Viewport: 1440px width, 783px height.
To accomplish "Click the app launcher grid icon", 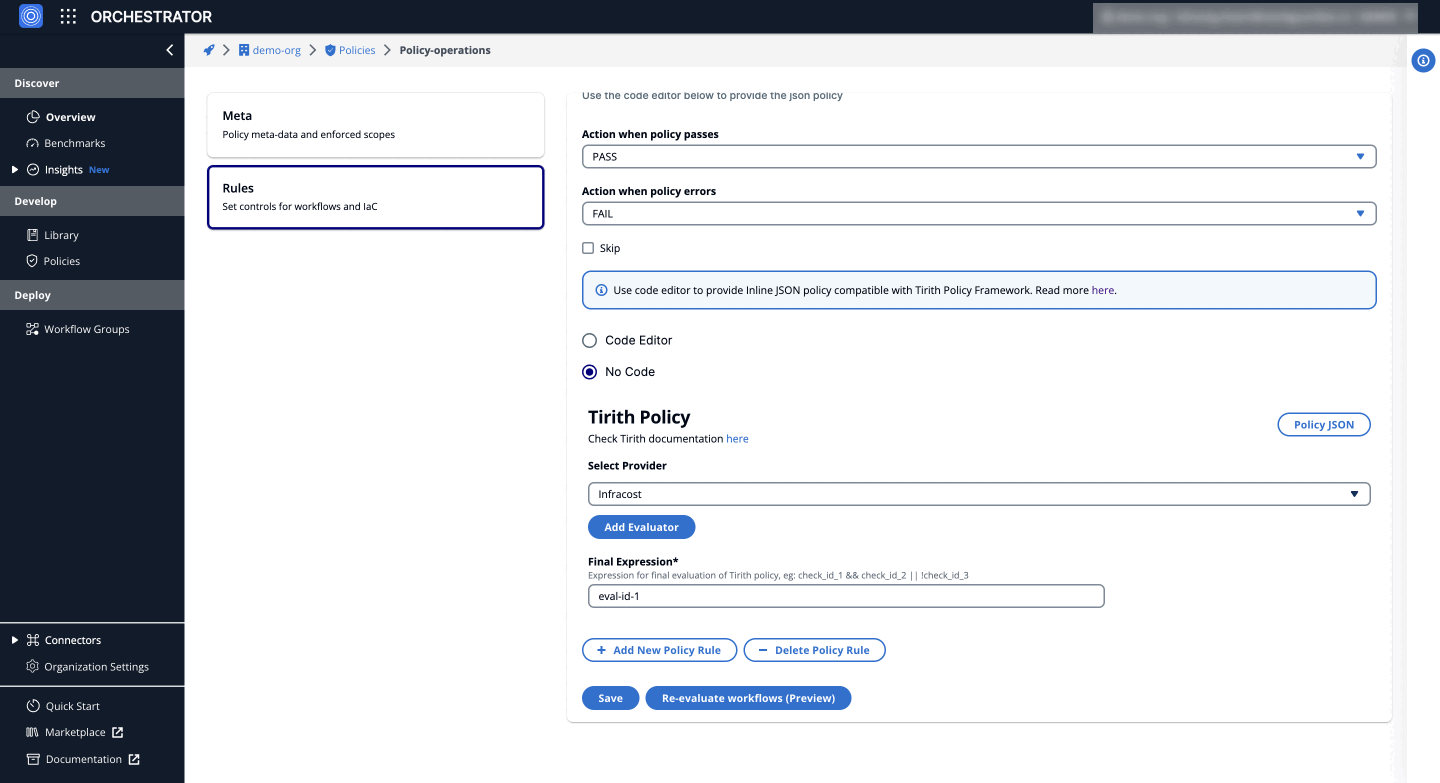I will click(68, 17).
